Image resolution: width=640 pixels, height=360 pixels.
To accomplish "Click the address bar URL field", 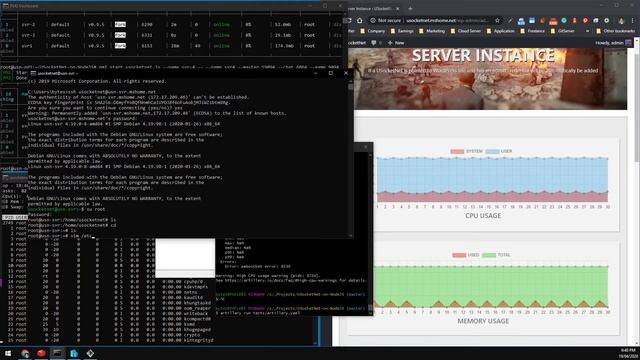I will click(447, 20).
